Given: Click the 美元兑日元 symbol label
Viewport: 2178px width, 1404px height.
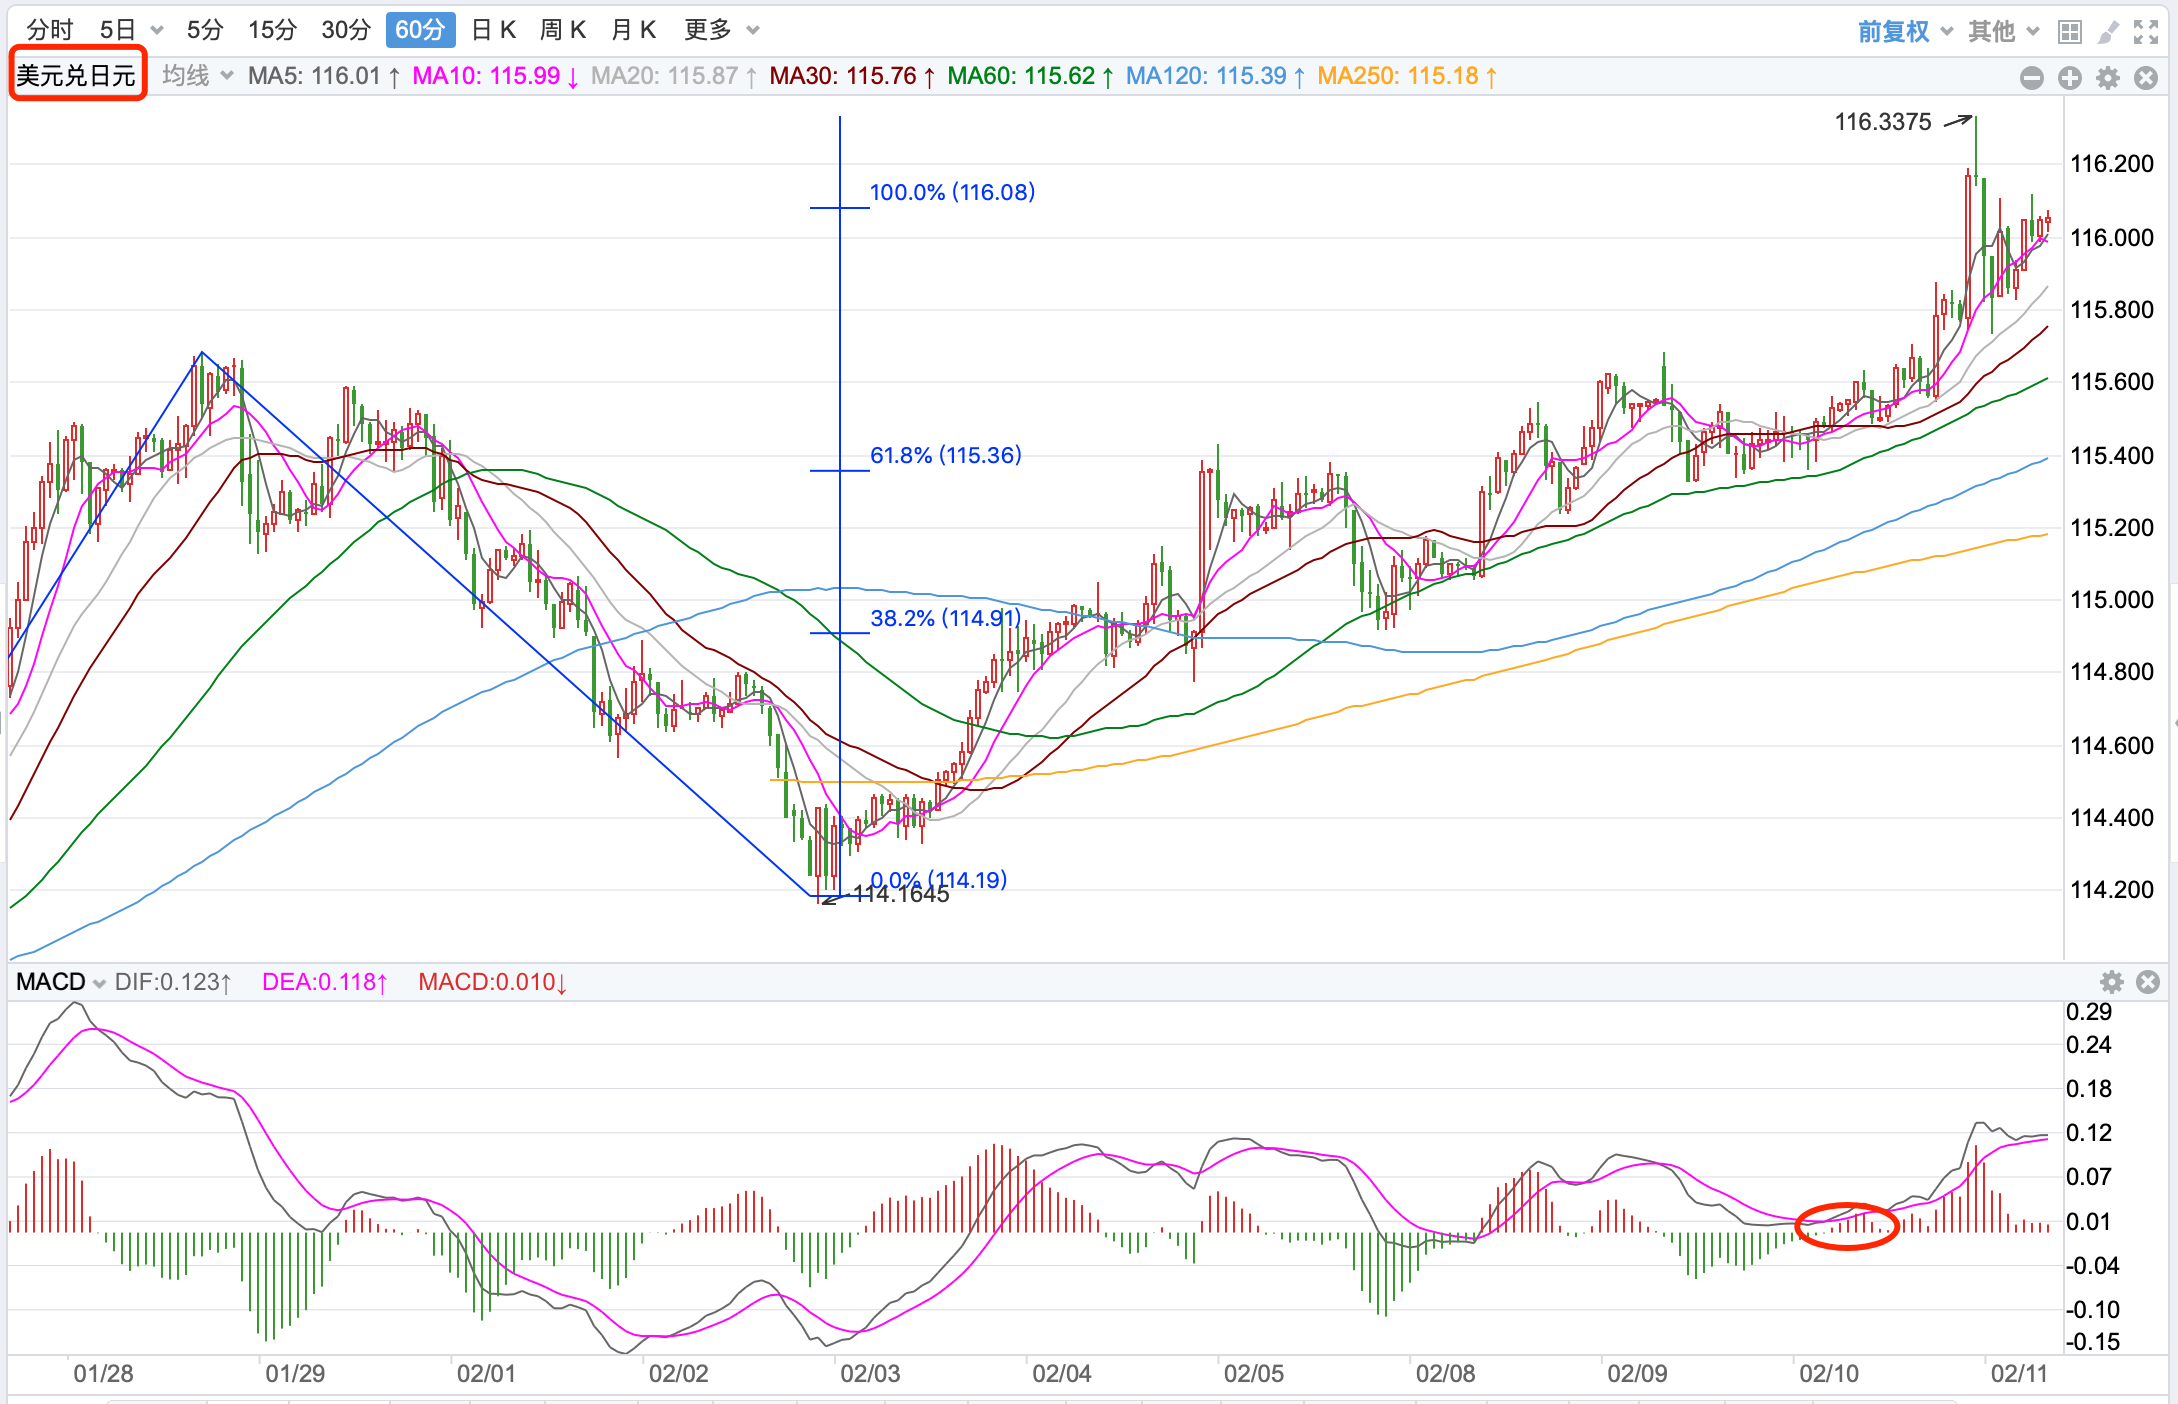Looking at the screenshot, I should 77,75.
